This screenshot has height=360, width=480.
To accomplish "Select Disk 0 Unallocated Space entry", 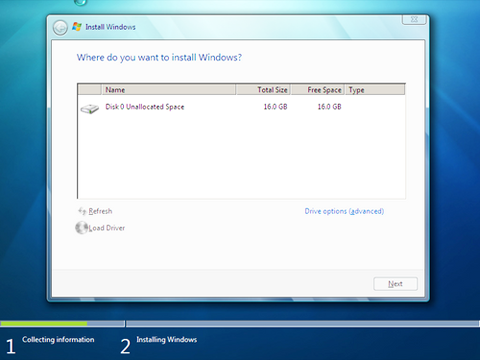I will (x=241, y=107).
